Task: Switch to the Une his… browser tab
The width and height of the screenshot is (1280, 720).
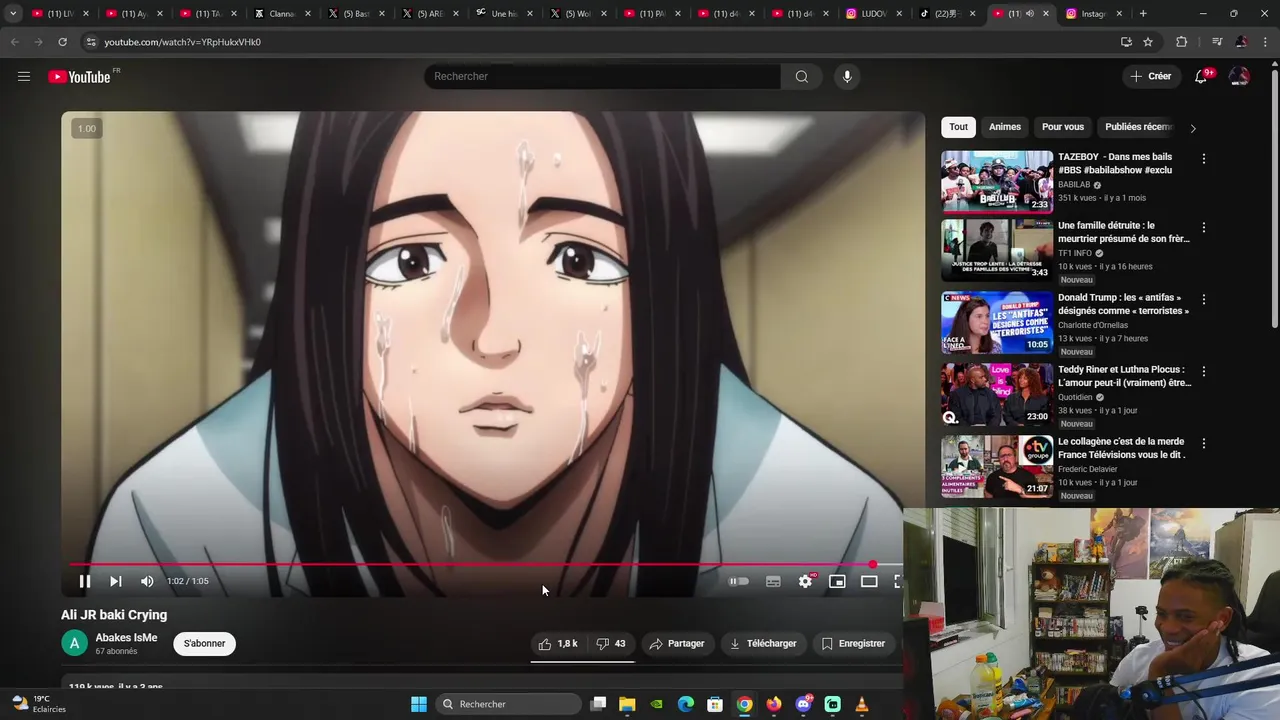Action: point(504,13)
